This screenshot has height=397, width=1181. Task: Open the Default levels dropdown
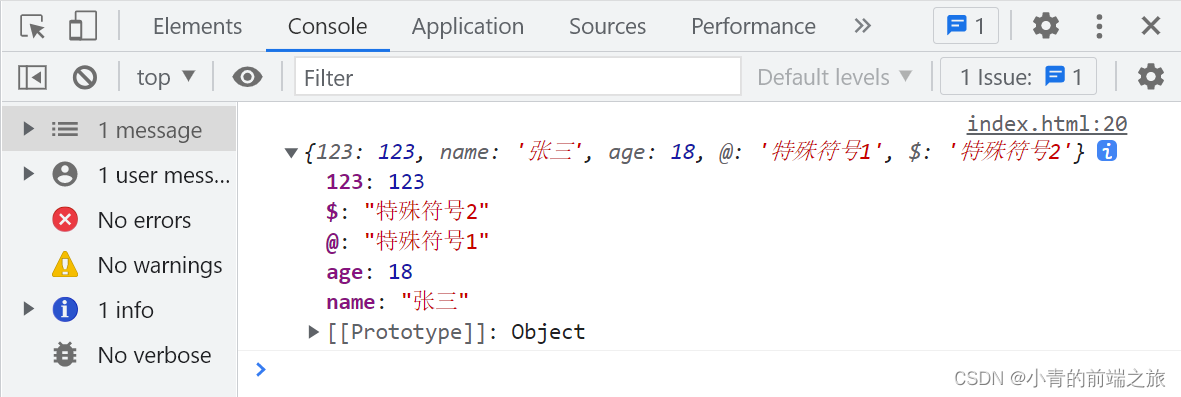[x=835, y=77]
